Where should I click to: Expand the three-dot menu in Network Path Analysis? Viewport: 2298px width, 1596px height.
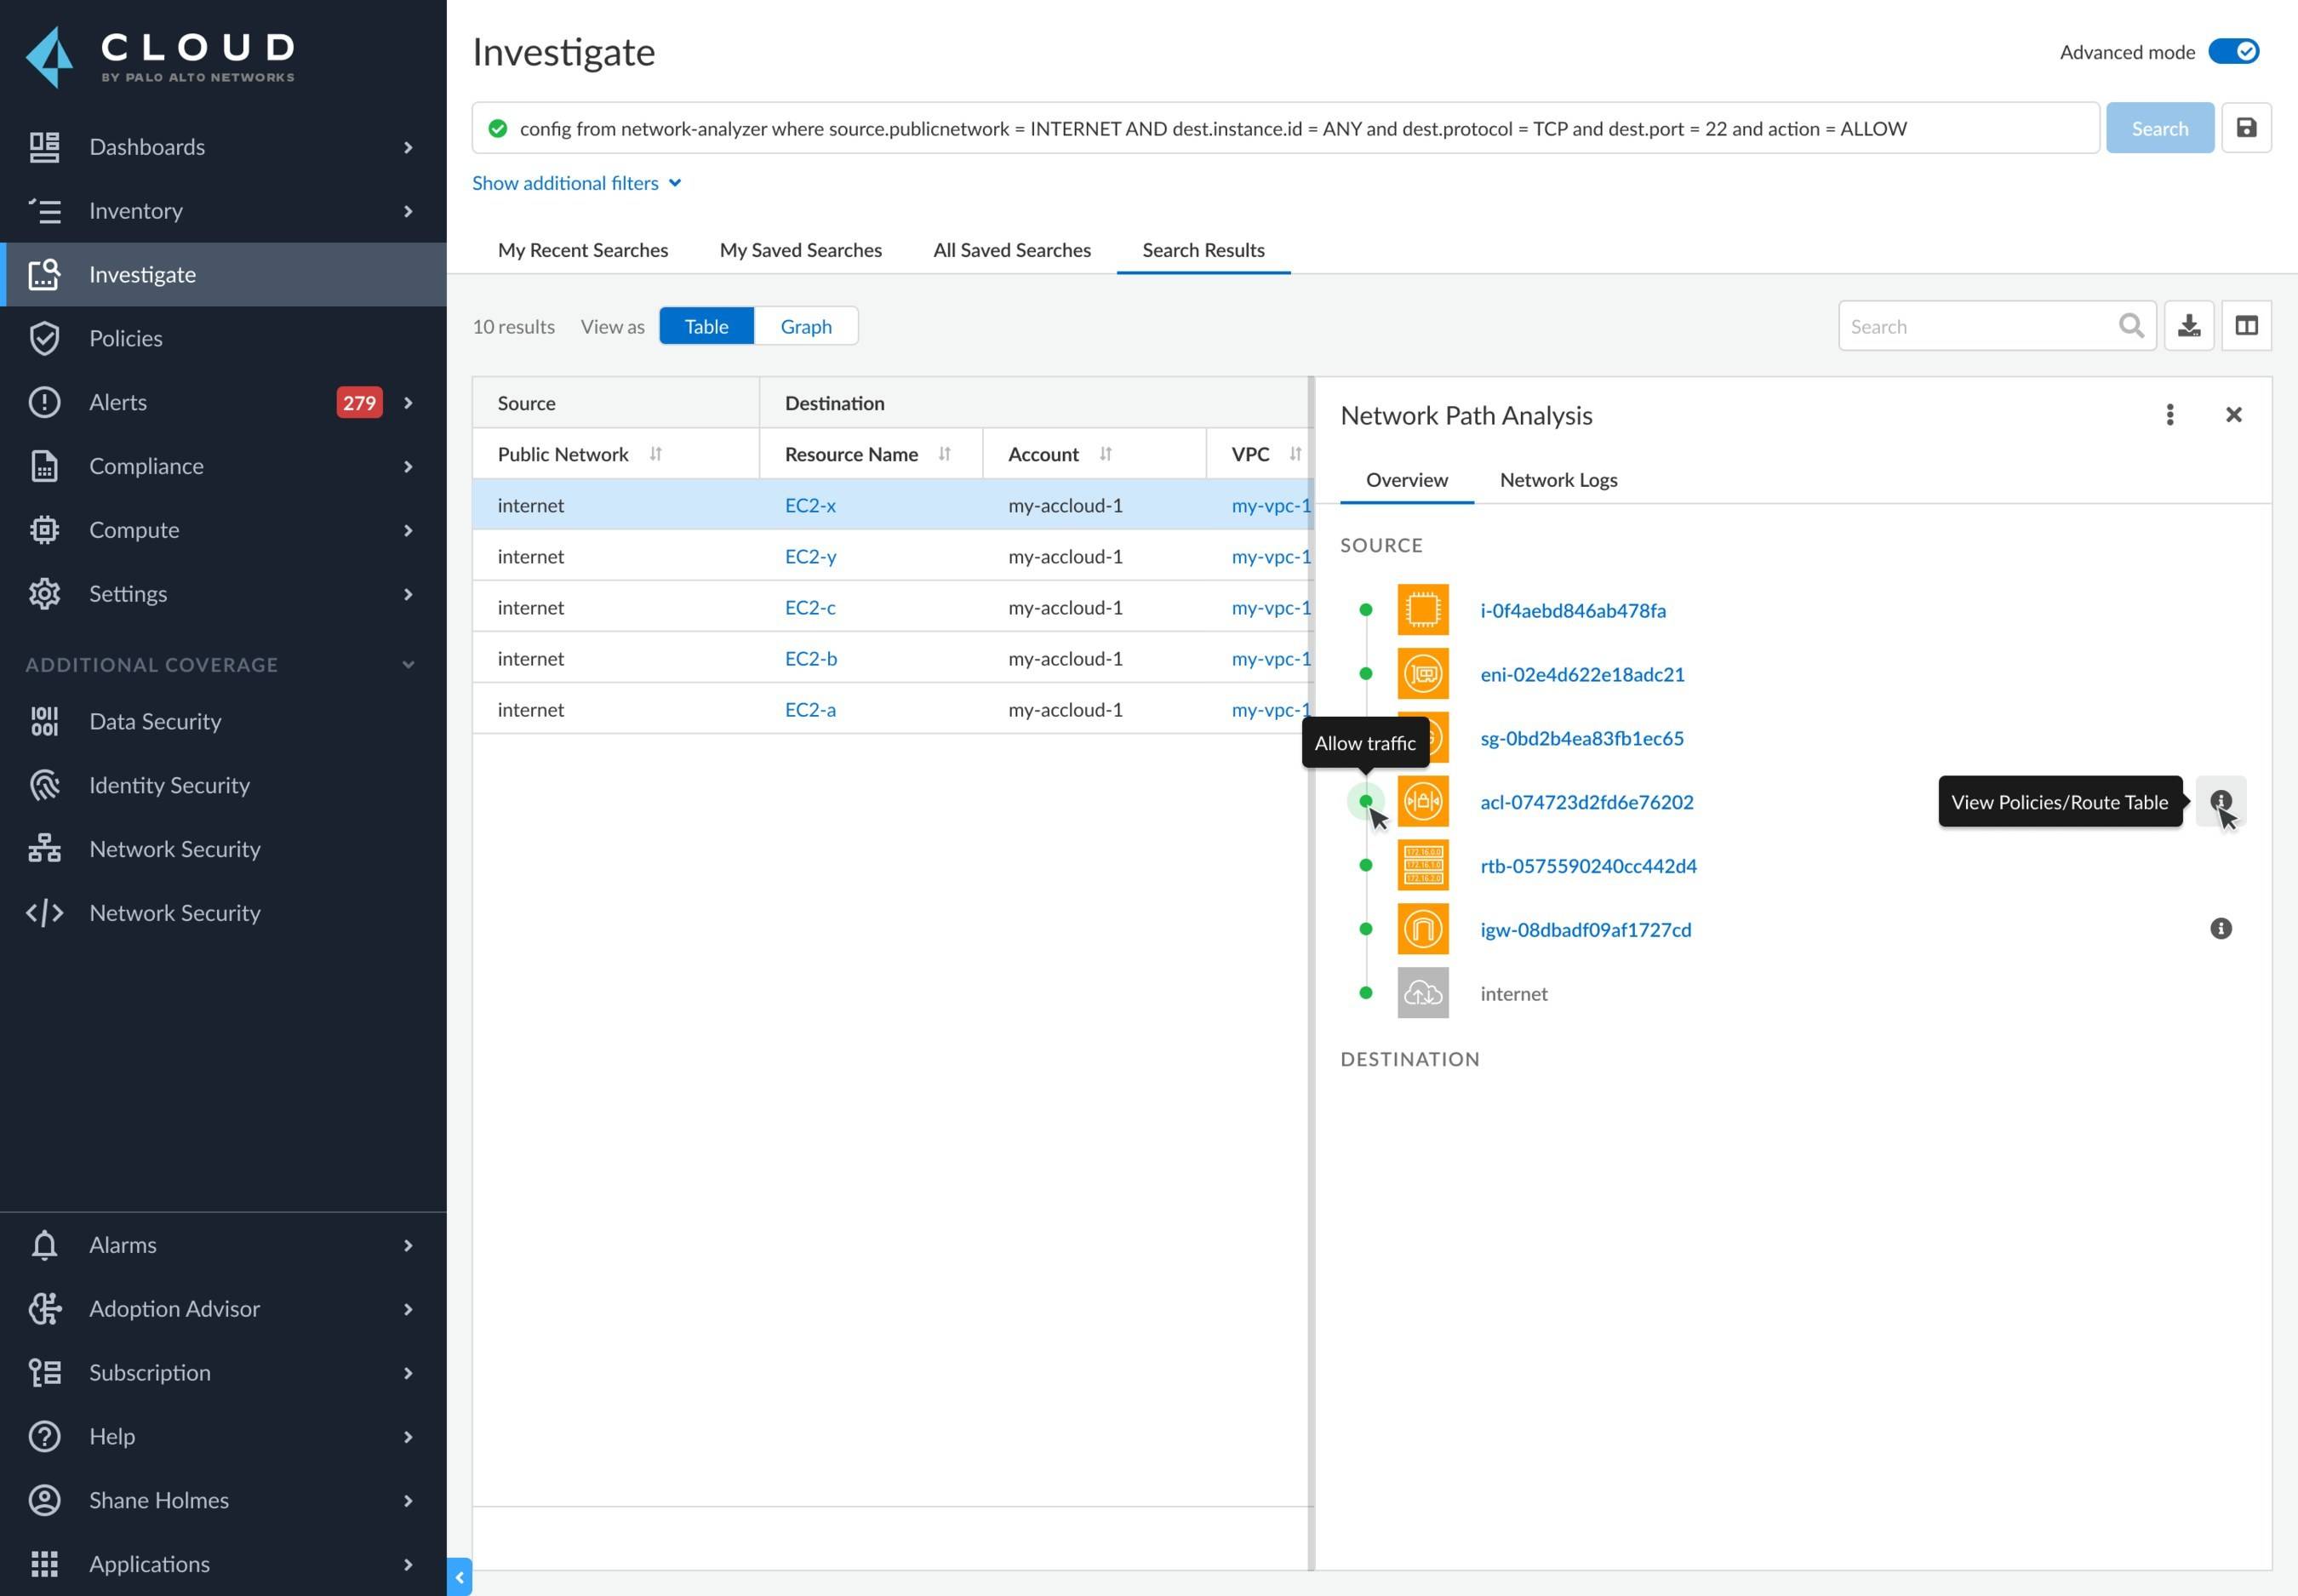tap(2170, 414)
